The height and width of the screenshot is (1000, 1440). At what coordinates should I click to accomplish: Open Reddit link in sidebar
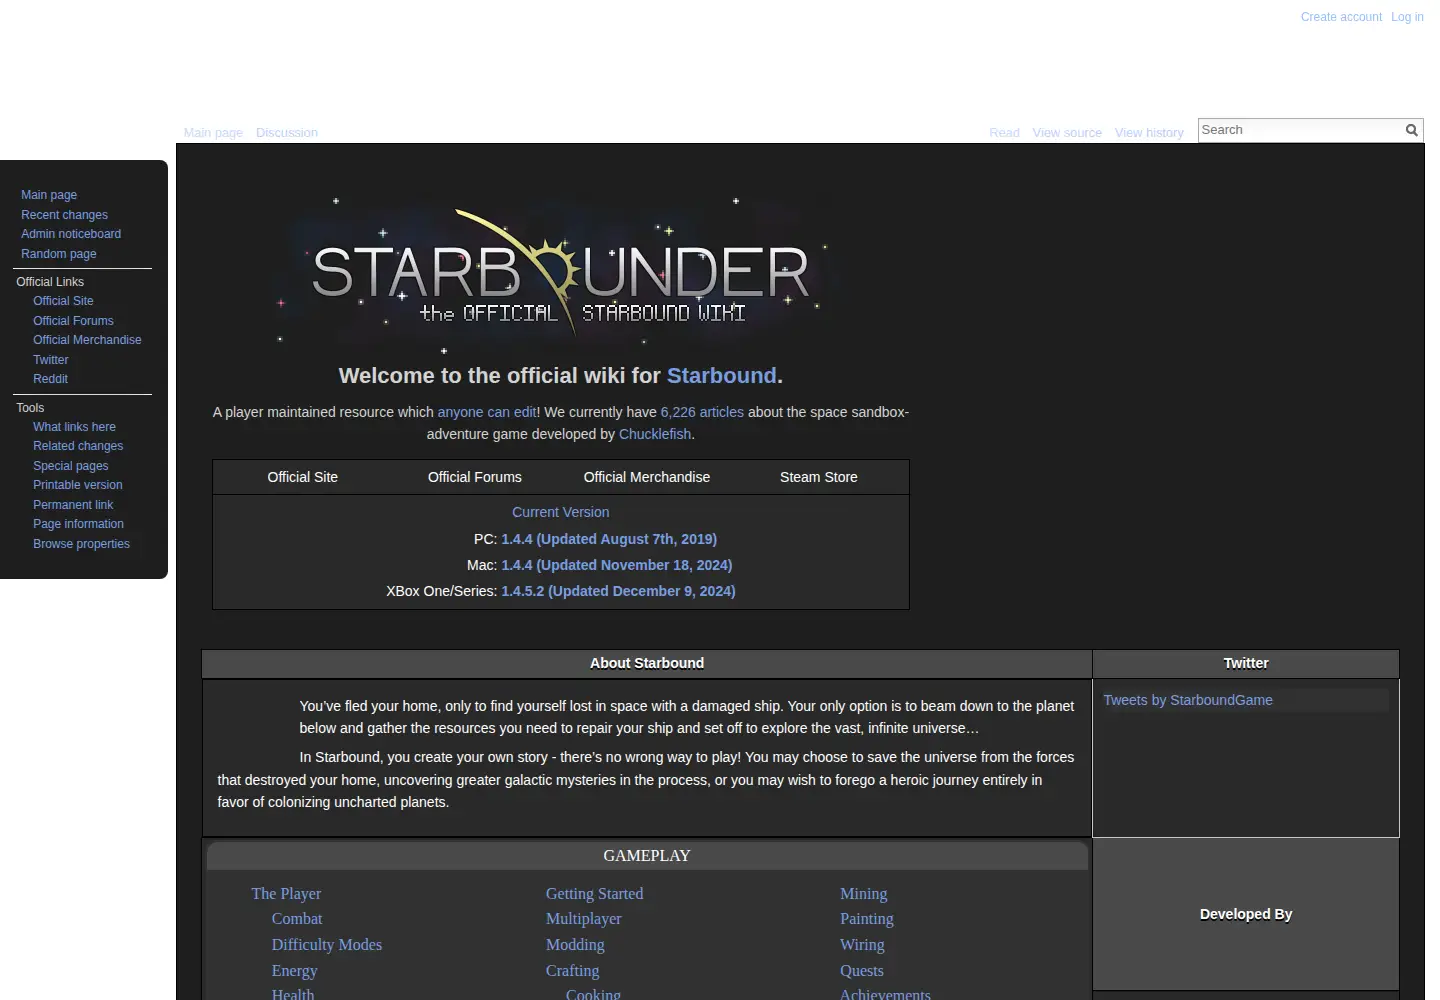(50, 379)
